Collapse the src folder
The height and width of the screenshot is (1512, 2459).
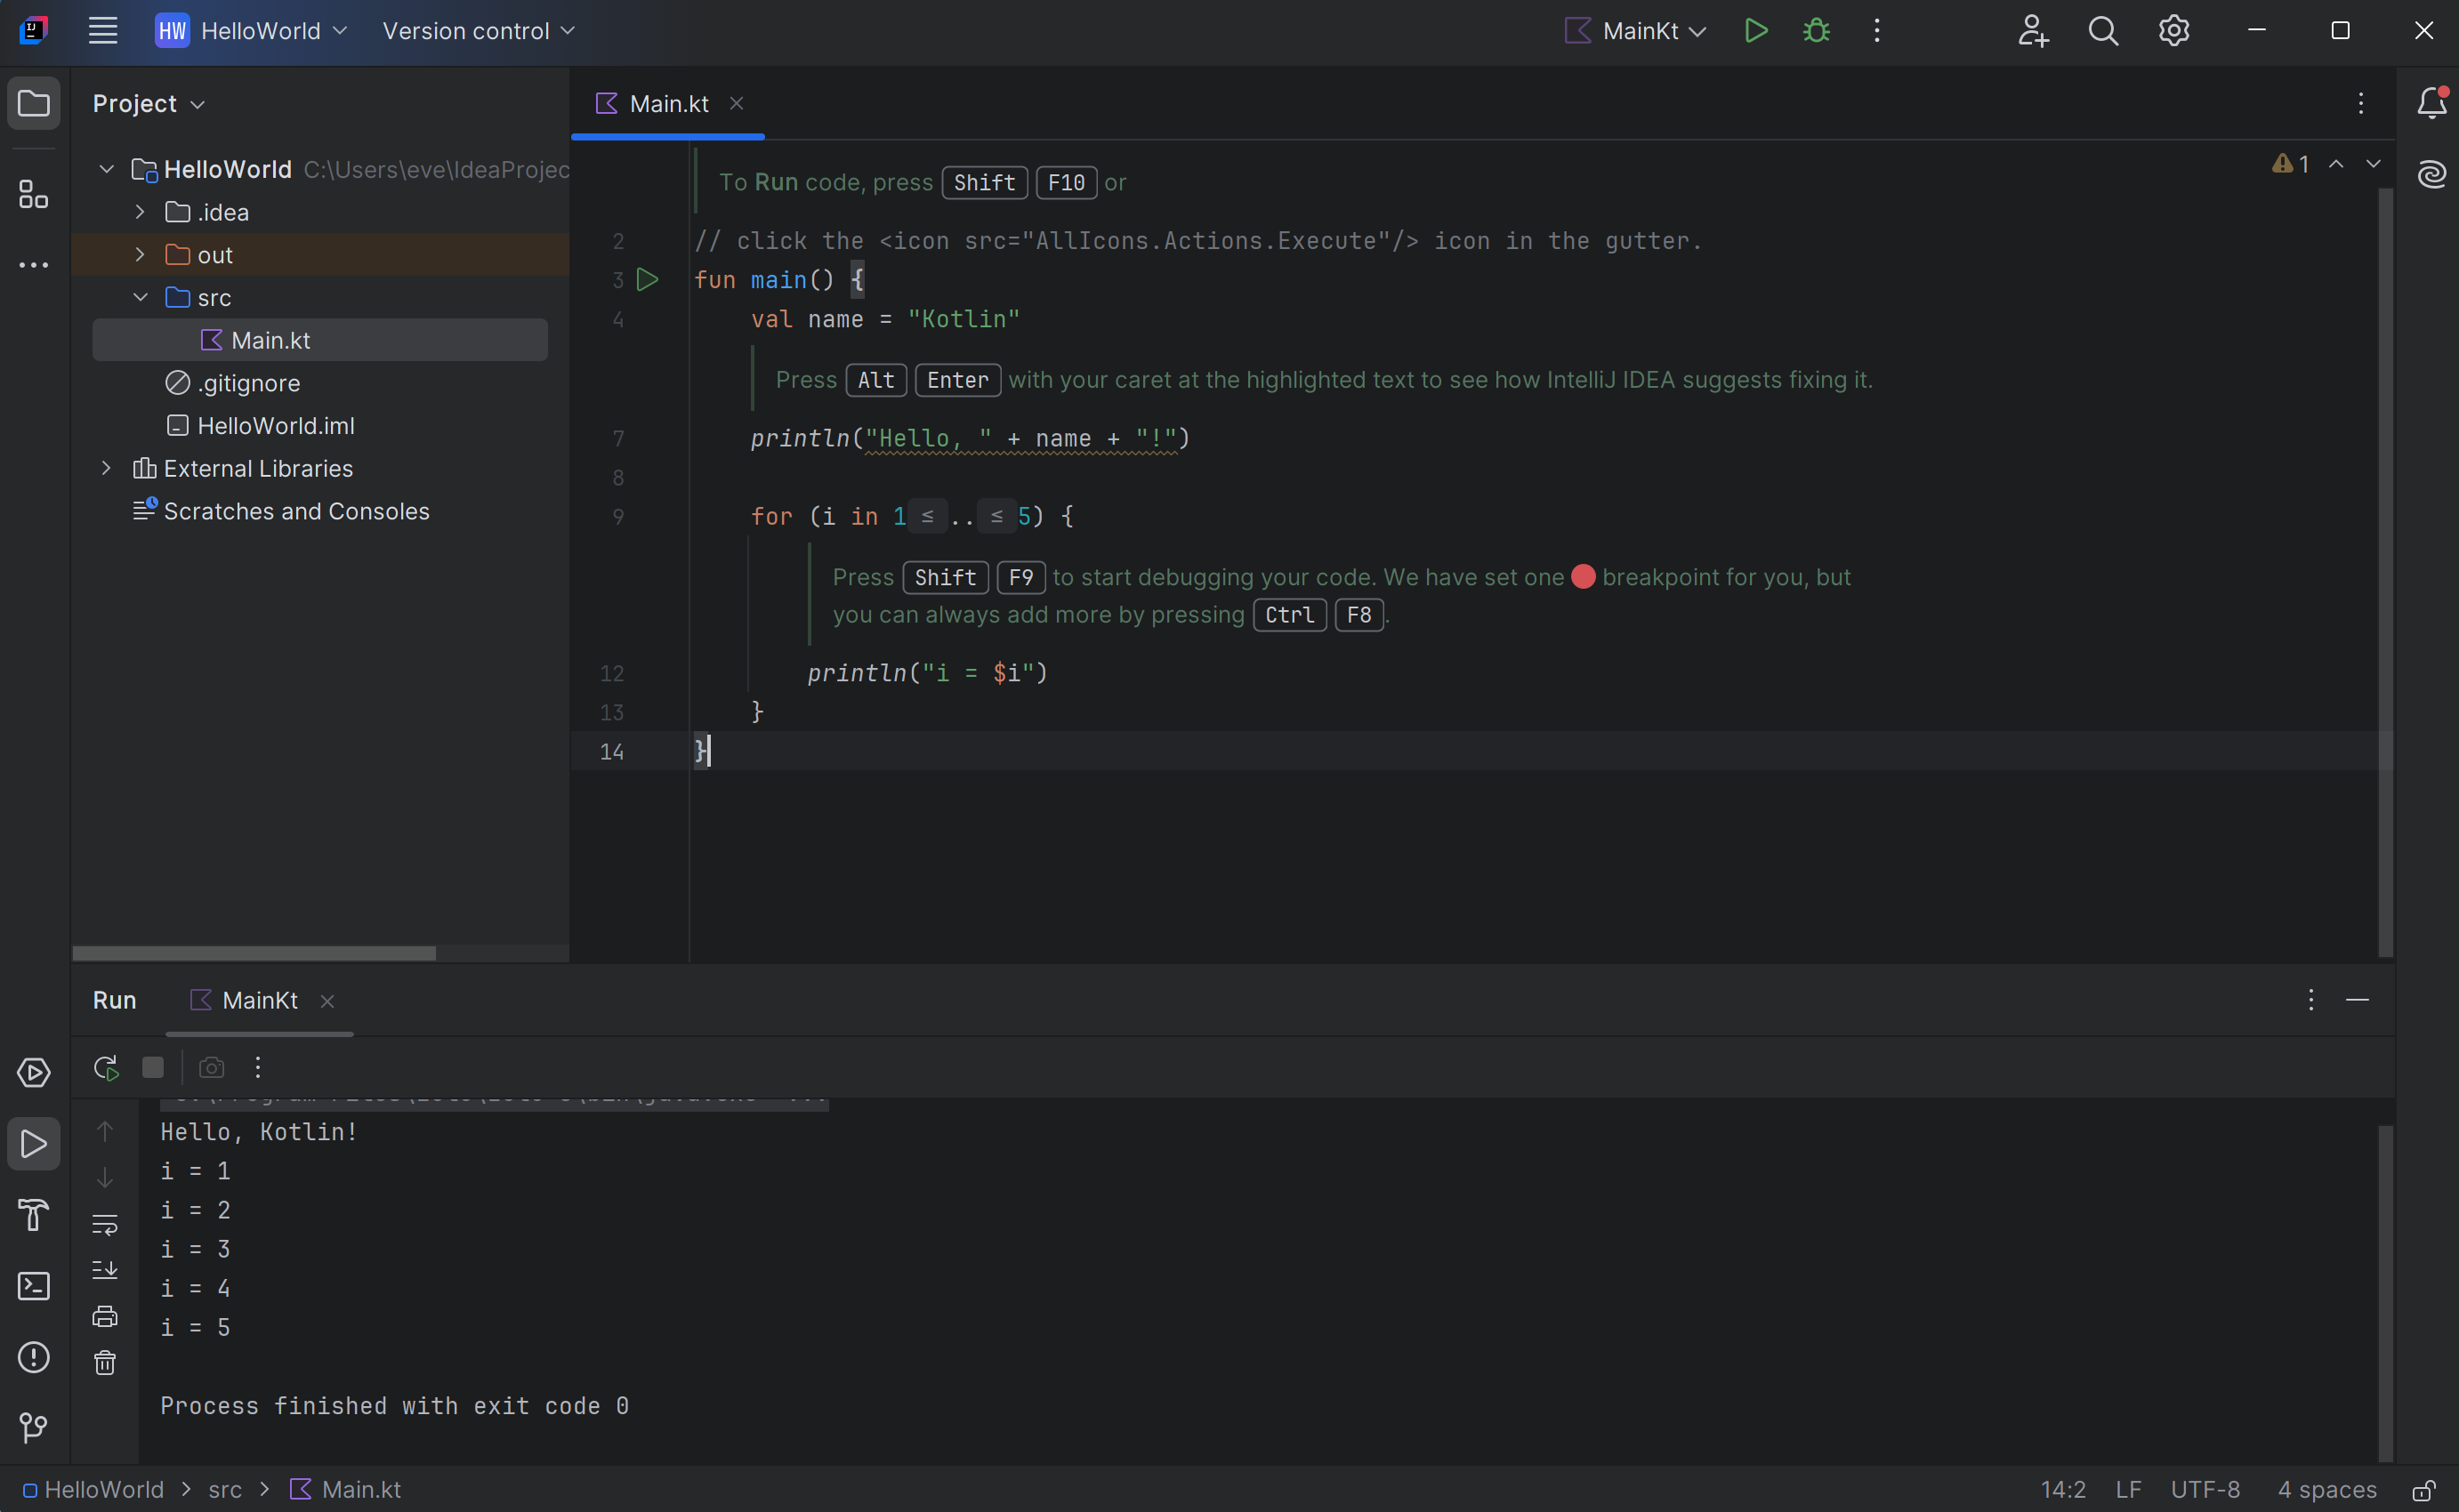(140, 297)
